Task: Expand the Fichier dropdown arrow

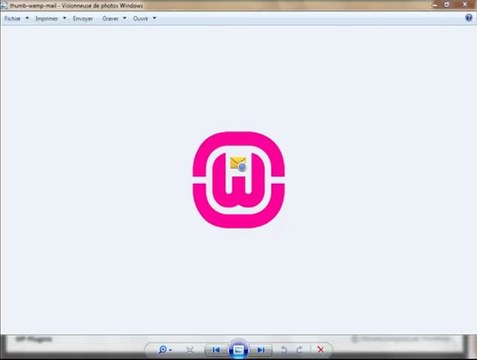Action: (27, 18)
